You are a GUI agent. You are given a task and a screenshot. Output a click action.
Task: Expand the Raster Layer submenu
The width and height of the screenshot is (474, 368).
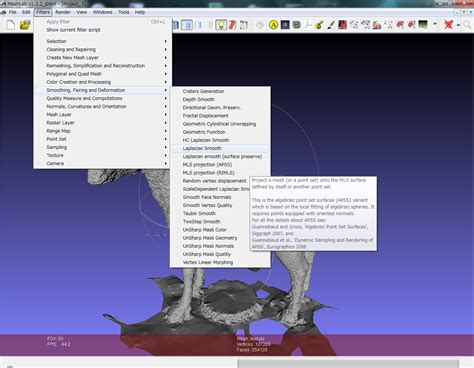(x=103, y=123)
